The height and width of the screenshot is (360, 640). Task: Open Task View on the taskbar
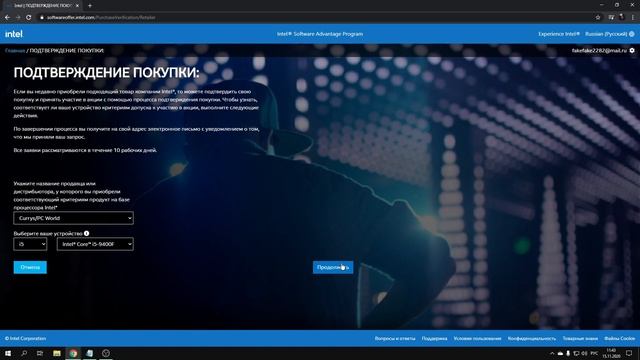tap(40, 353)
